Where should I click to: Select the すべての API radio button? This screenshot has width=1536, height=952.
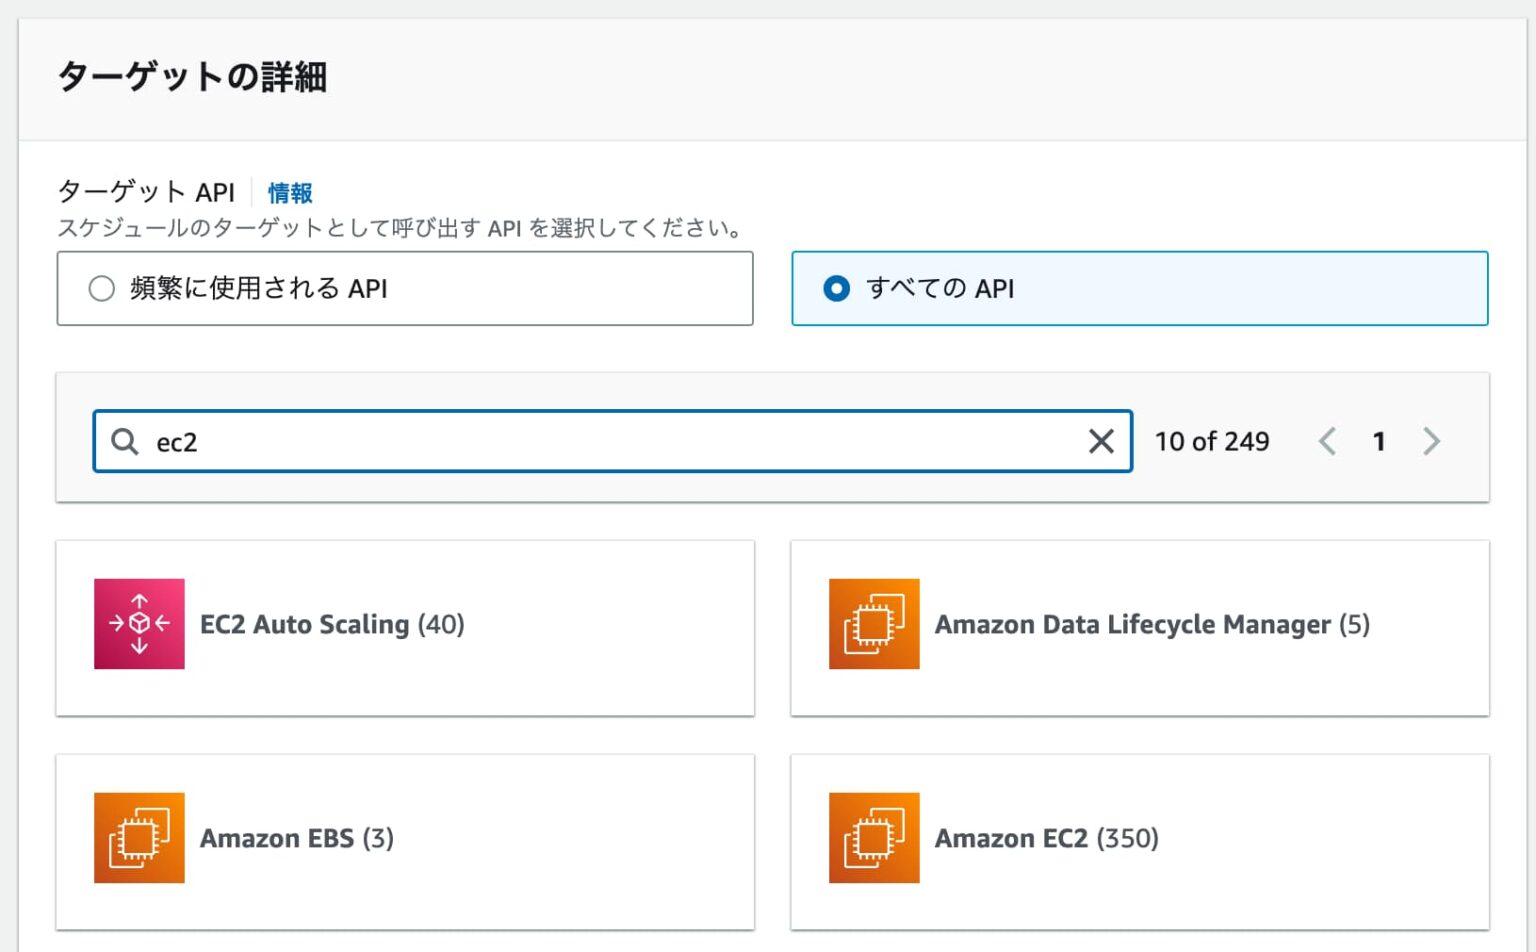(x=836, y=287)
